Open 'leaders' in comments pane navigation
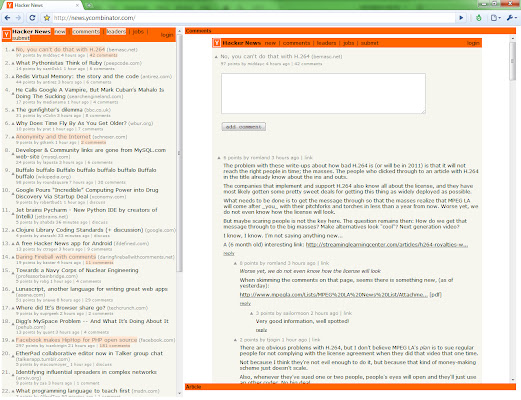The image size is (521, 400). click(x=326, y=43)
